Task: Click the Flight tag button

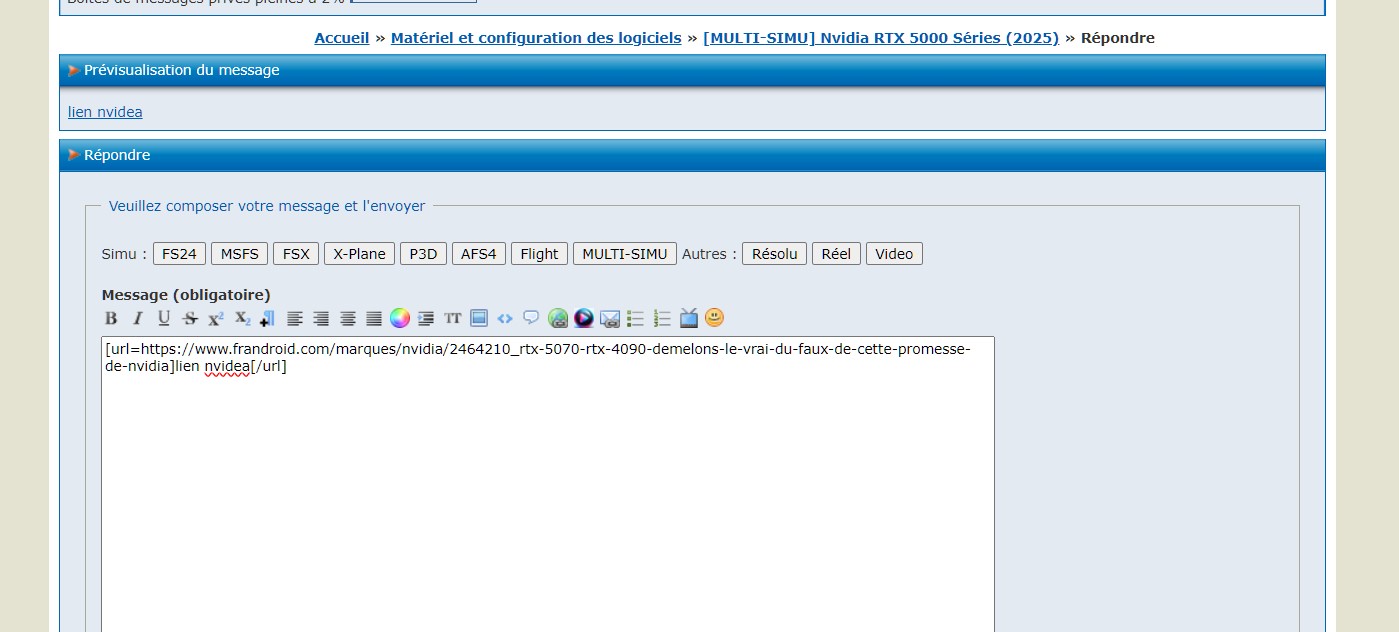Action: point(540,254)
